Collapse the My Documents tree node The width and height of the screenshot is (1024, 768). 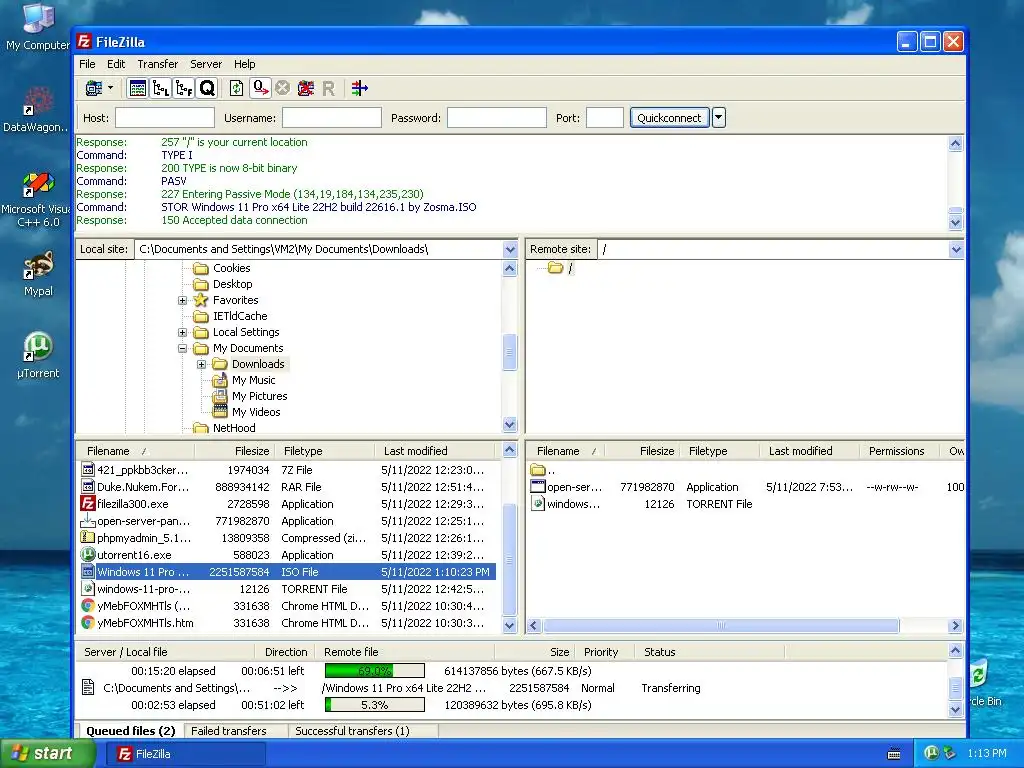(x=183, y=349)
